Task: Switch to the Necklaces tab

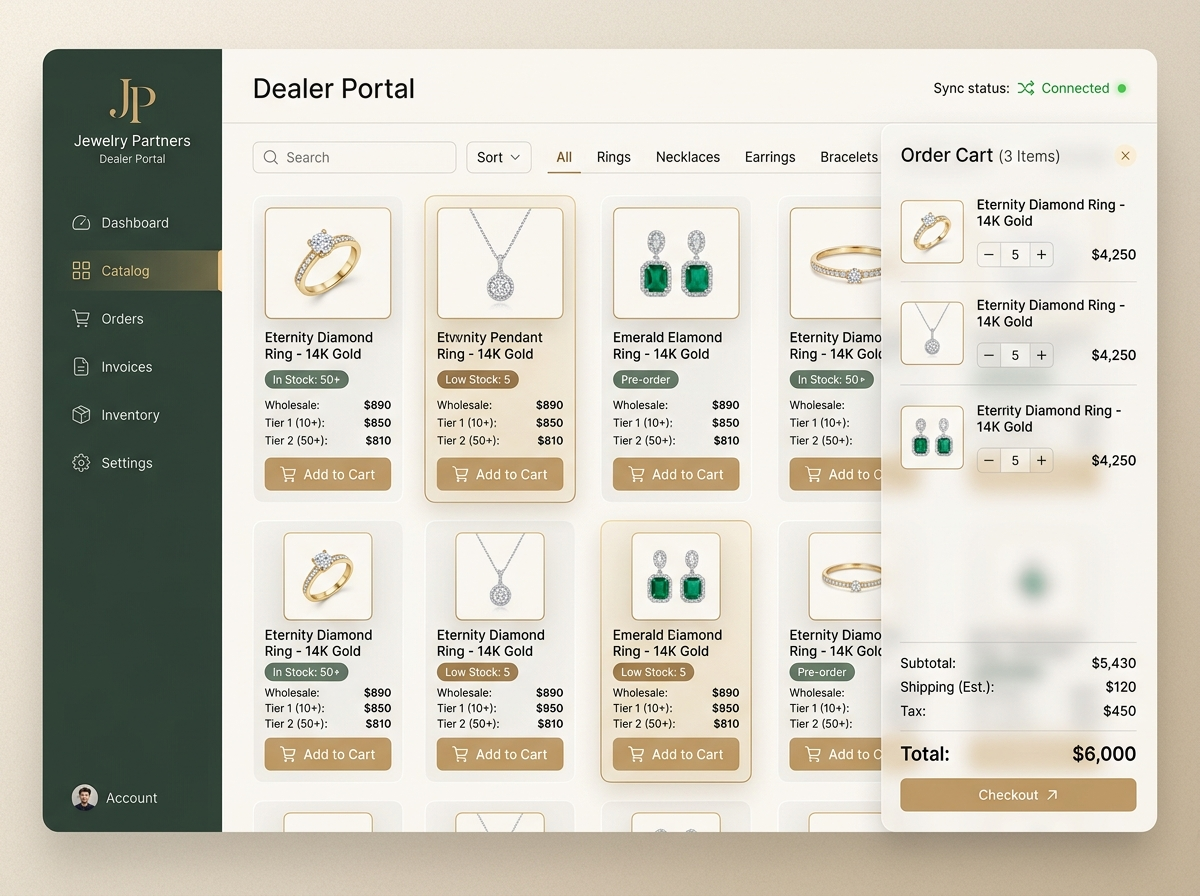Action: [688, 157]
